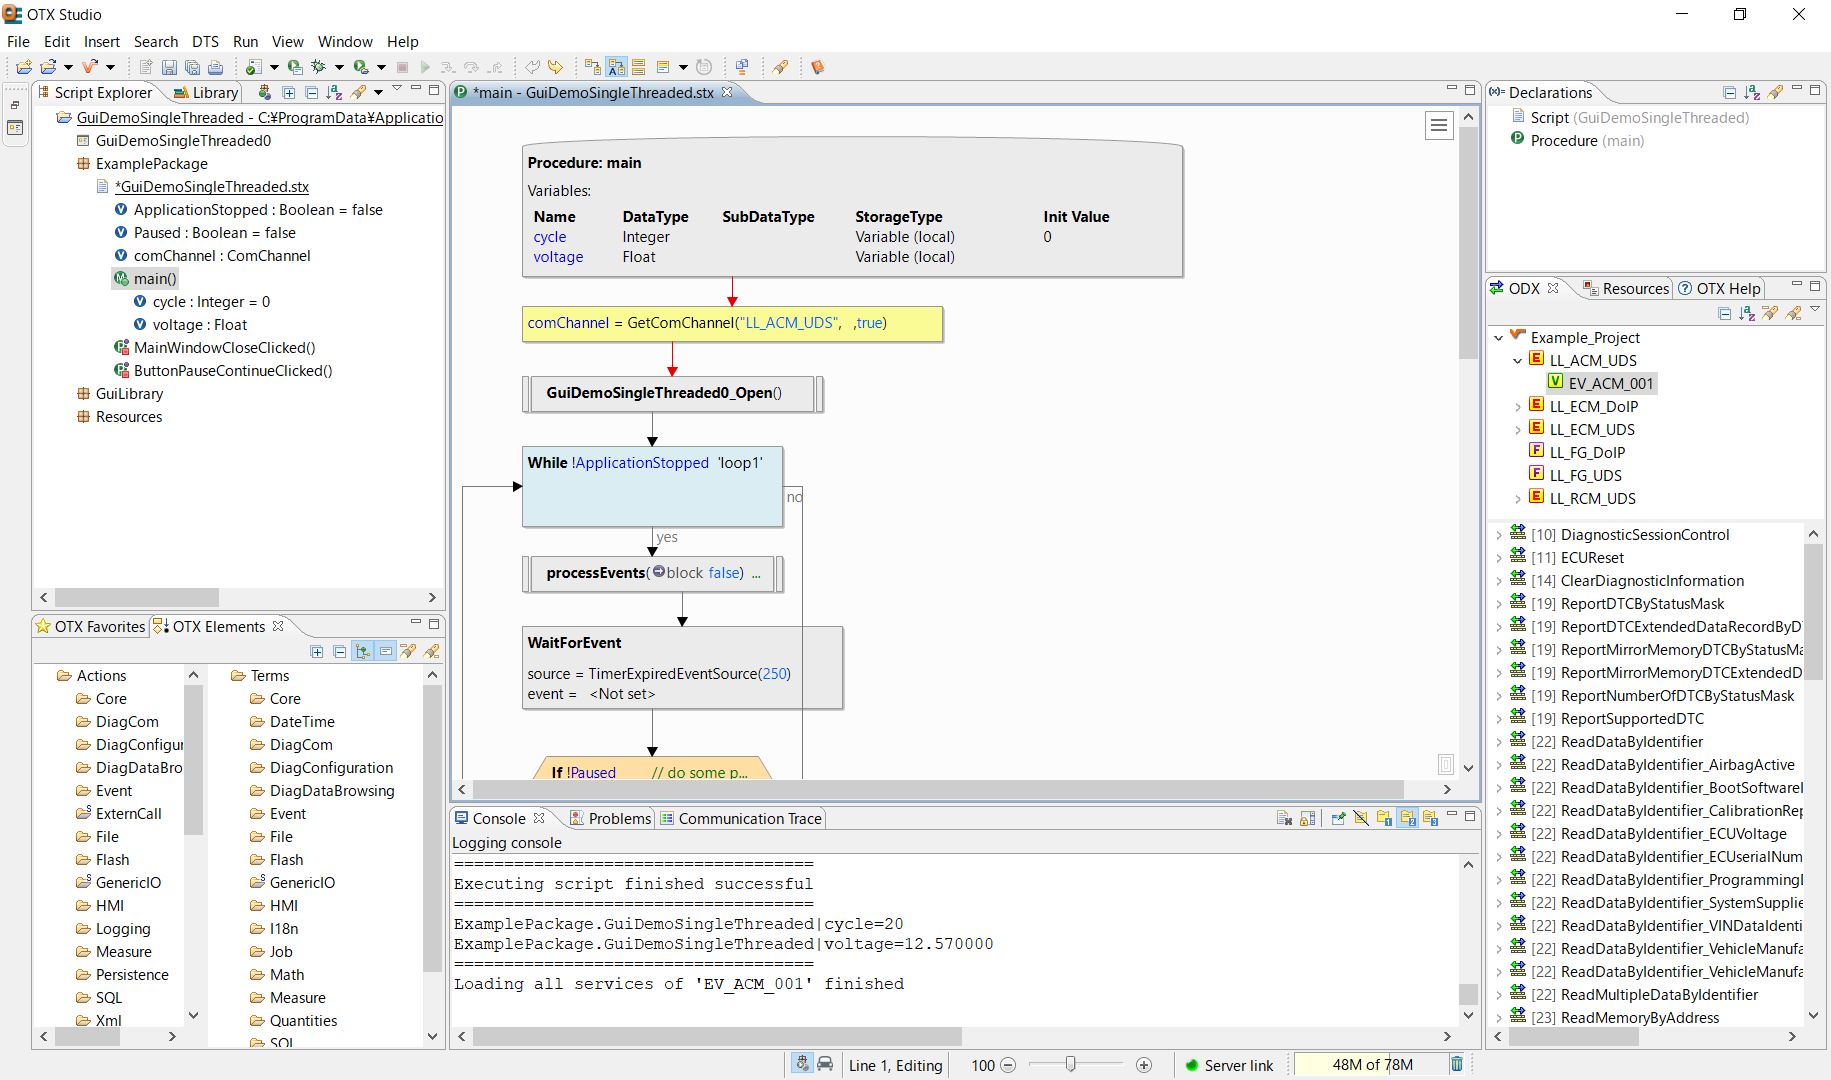Expand the LL_ECM_DoIP node
Image resolution: width=1831 pixels, height=1080 pixels.
(x=1521, y=406)
